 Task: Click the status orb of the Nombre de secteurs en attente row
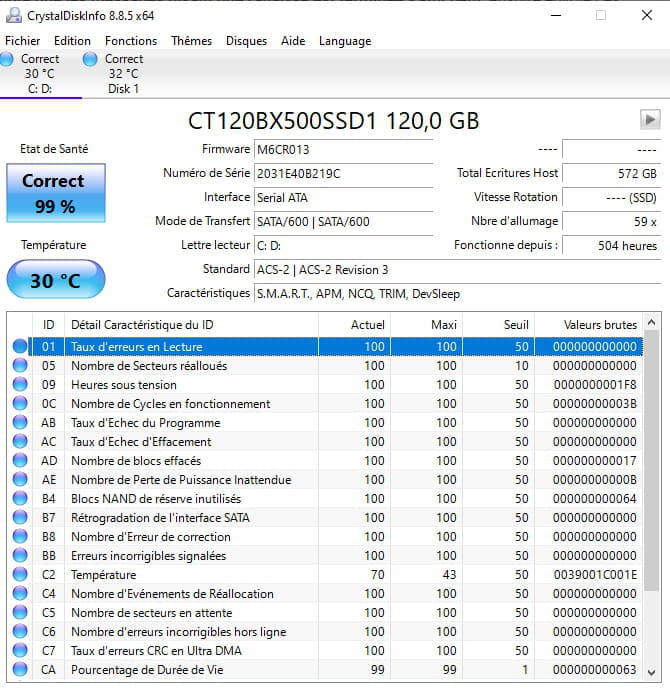point(20,613)
